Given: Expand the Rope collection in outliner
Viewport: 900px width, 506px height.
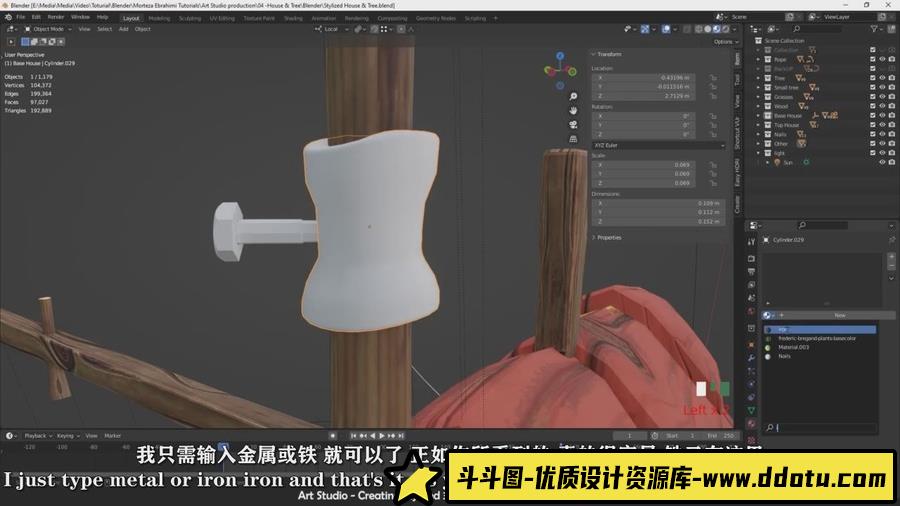Looking at the screenshot, I should pos(758,59).
